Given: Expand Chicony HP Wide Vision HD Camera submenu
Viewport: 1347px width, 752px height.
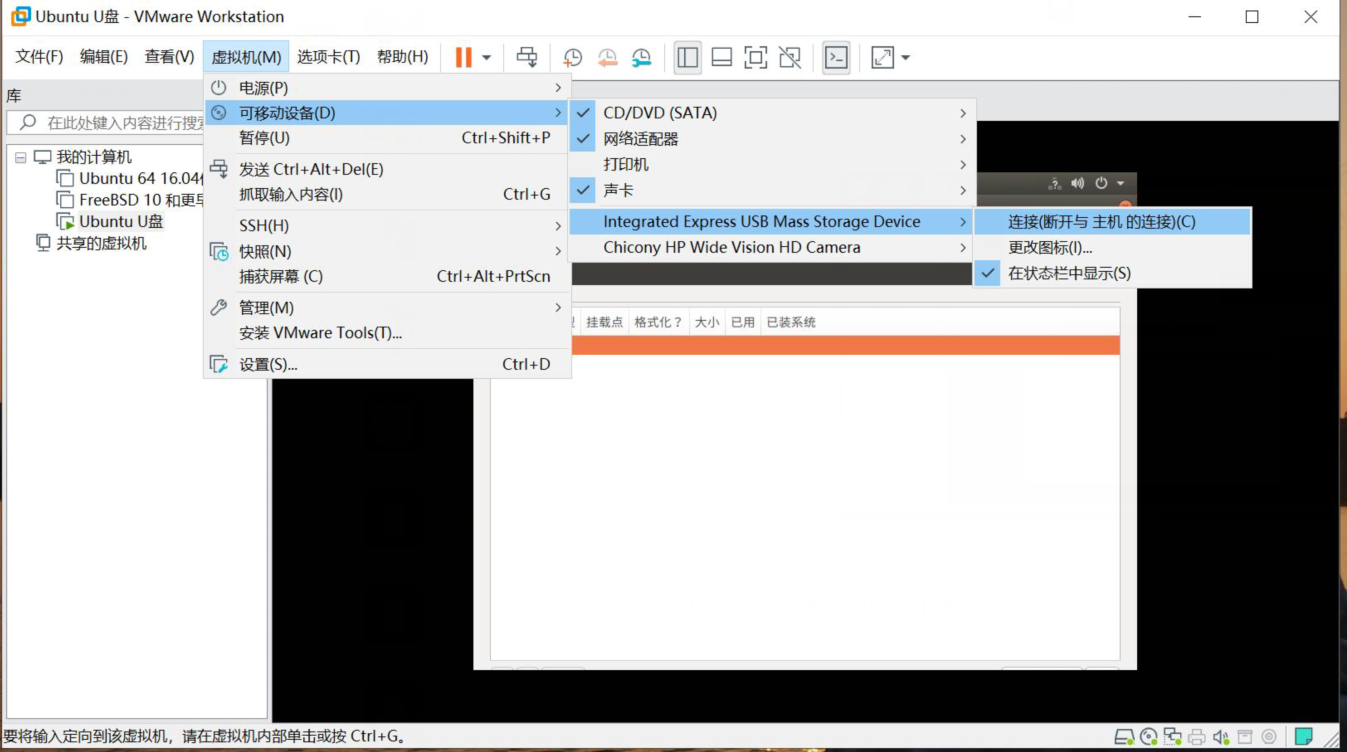Looking at the screenshot, I should point(963,247).
